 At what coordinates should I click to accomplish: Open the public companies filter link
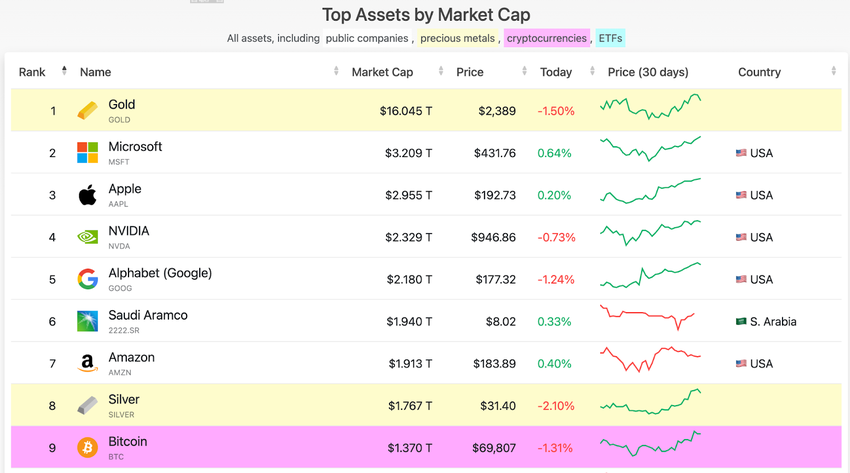(x=367, y=39)
